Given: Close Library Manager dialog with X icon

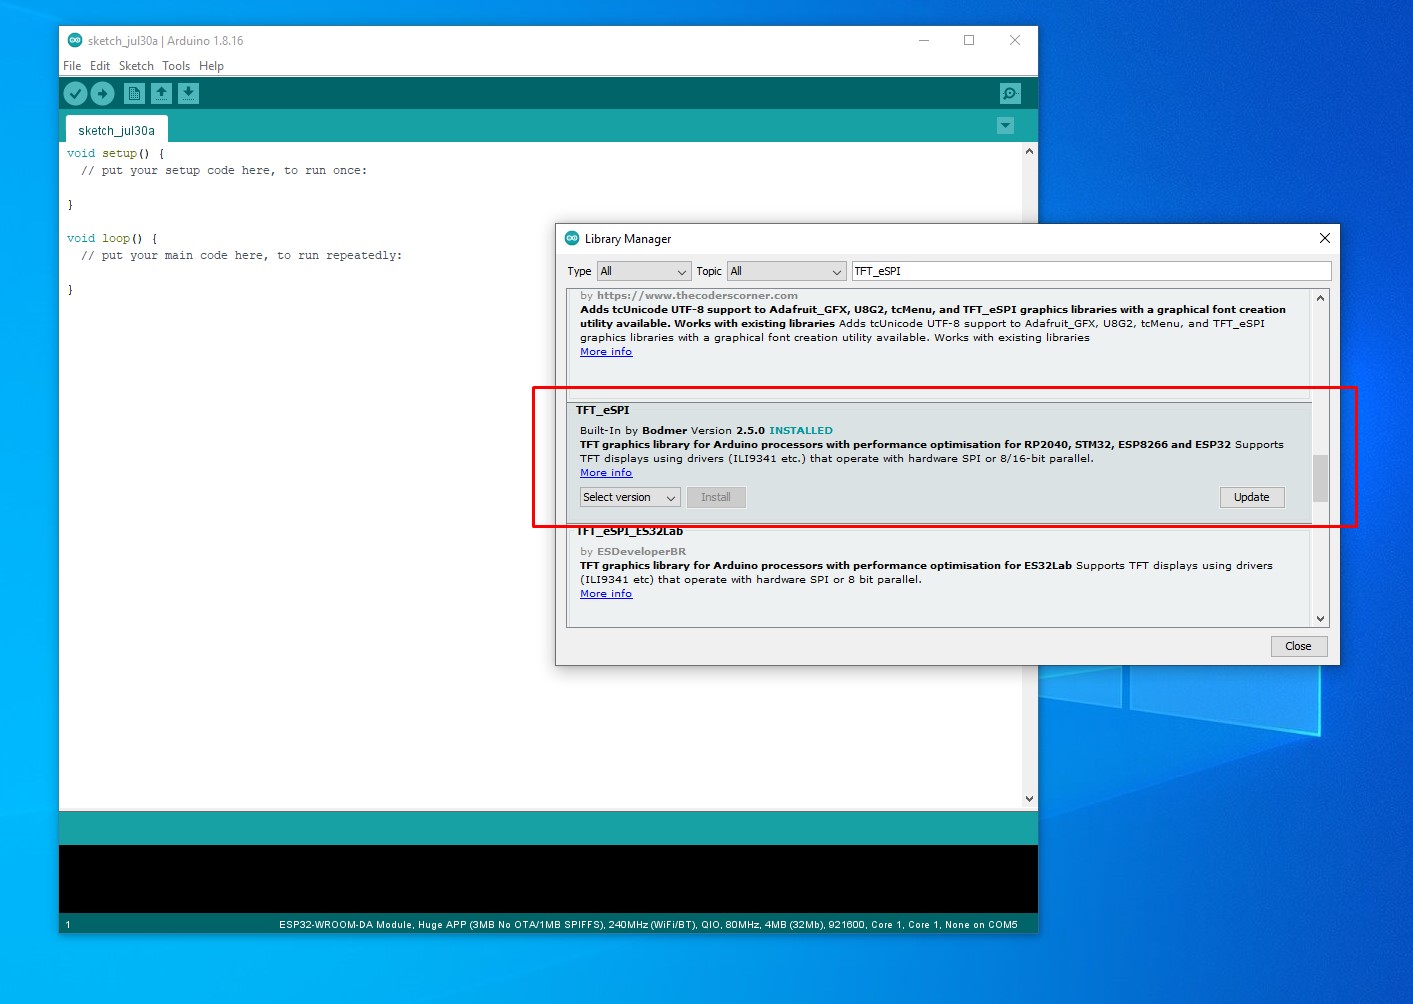Looking at the screenshot, I should 1324,238.
